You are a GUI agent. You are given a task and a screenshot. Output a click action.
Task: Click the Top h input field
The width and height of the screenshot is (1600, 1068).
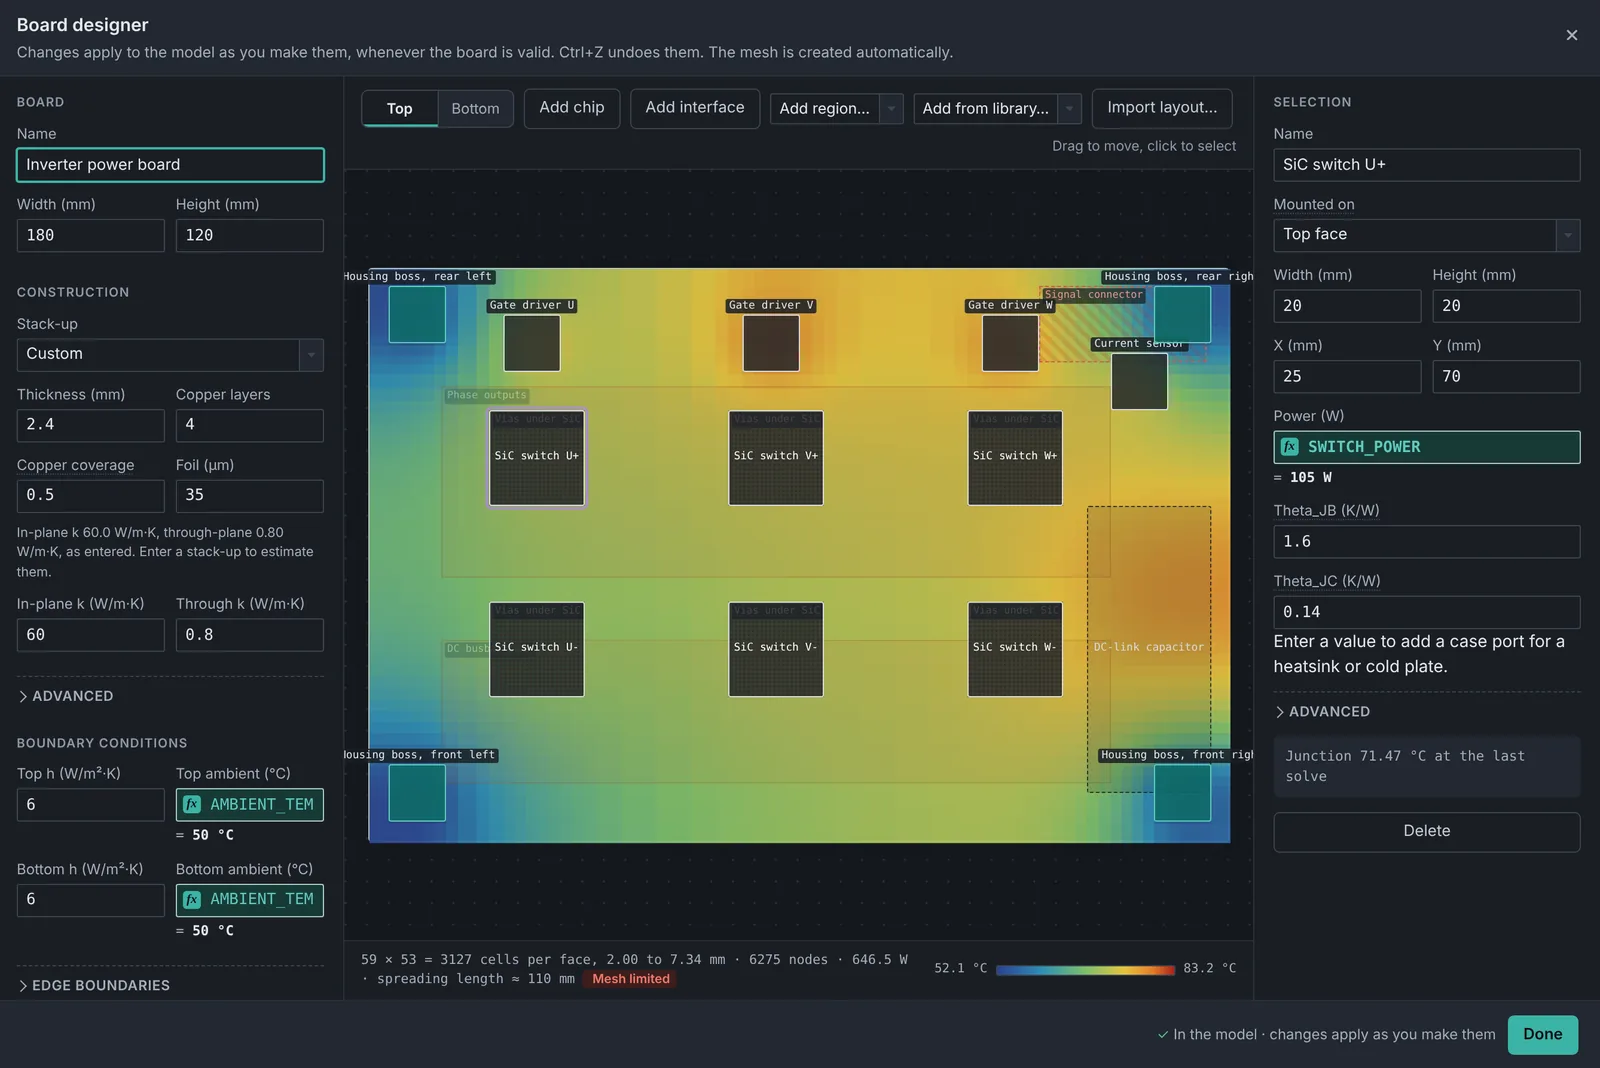coord(91,805)
